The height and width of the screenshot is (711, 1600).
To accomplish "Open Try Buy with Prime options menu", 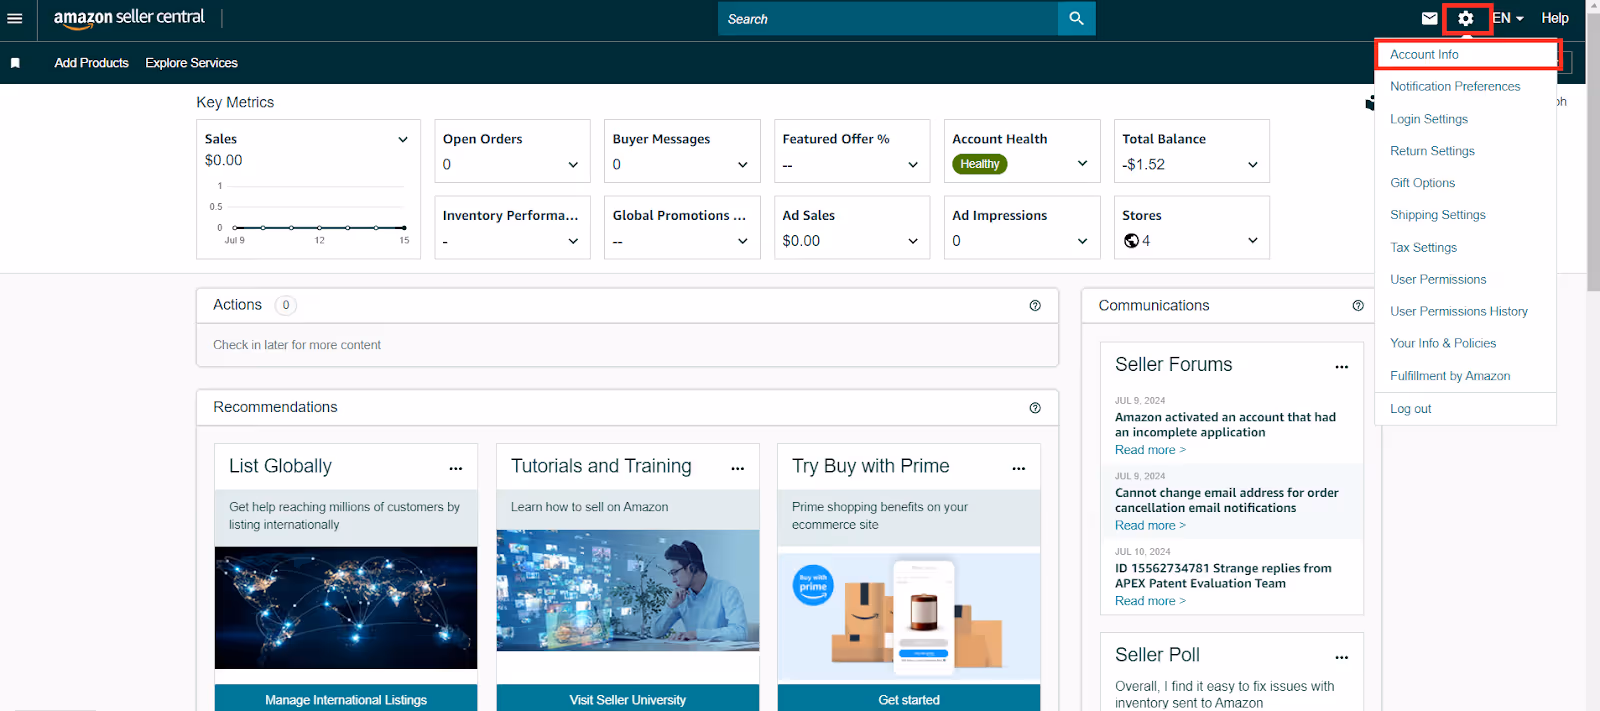I will 1019,468.
